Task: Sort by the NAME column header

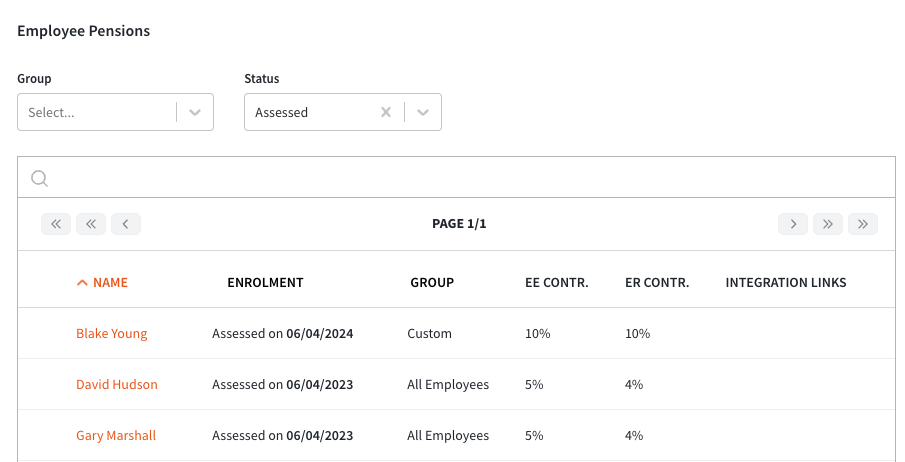Action: (x=110, y=282)
